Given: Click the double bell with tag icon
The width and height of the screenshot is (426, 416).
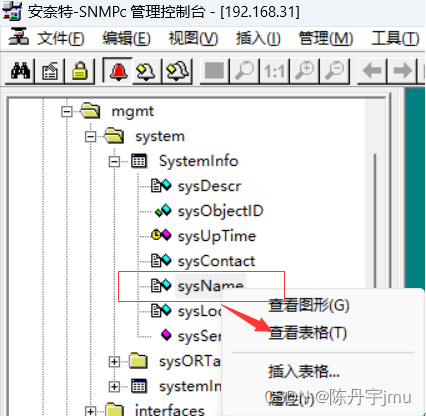Looking at the screenshot, I should coord(177,70).
